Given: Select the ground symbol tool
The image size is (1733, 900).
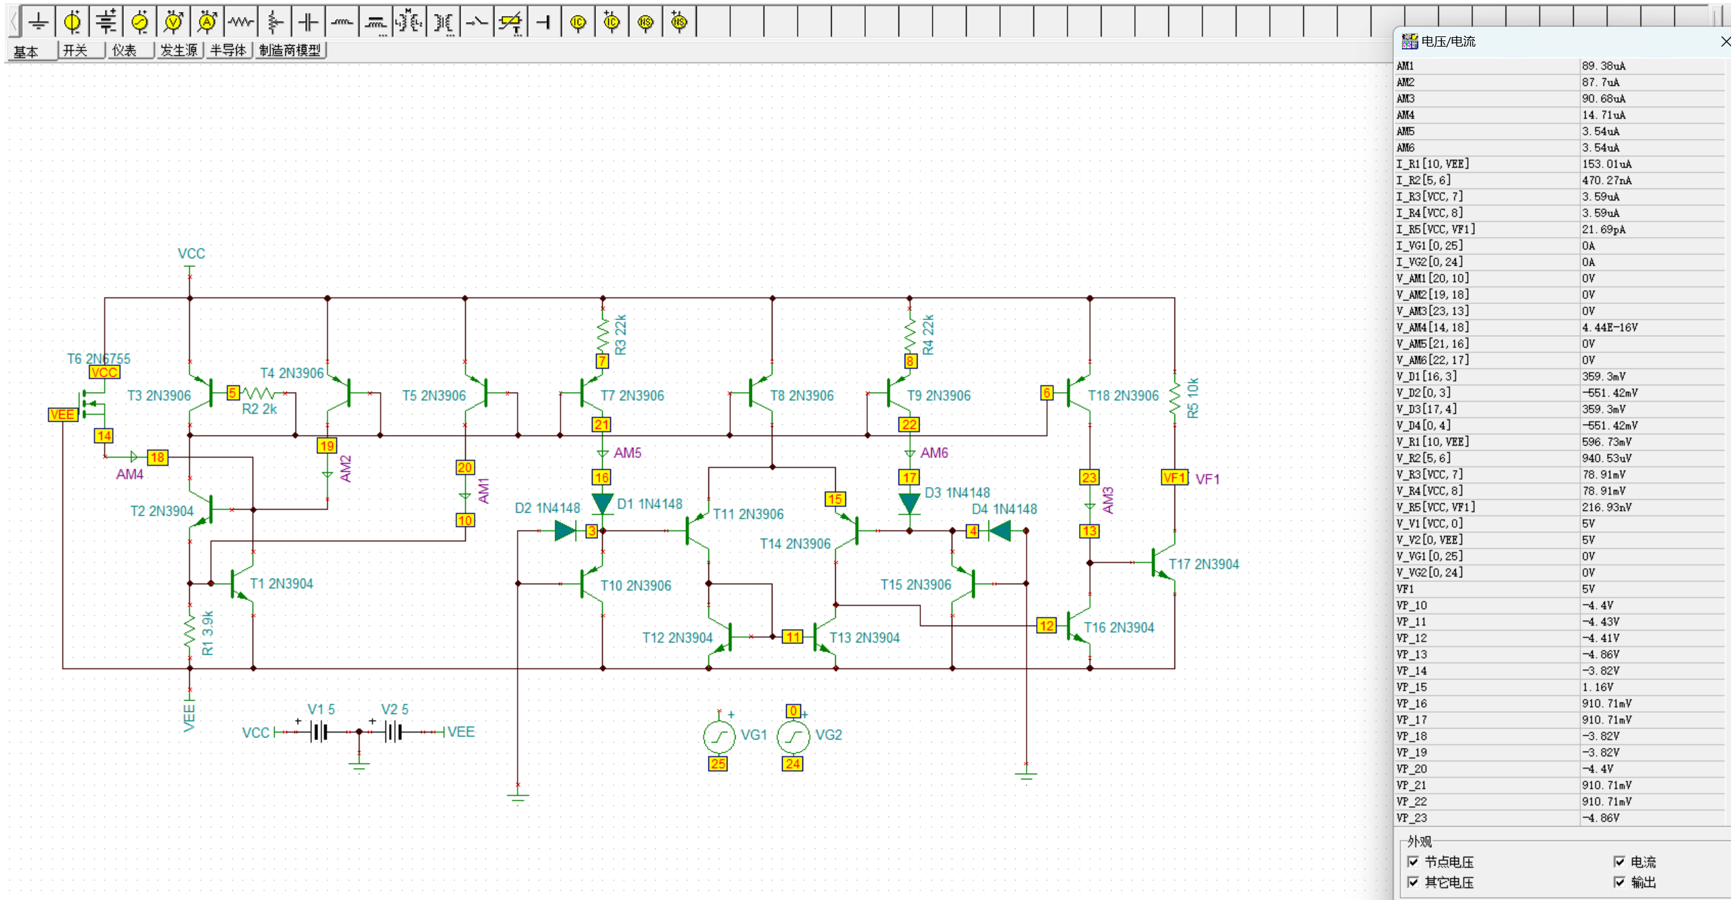Looking at the screenshot, I should (x=39, y=21).
